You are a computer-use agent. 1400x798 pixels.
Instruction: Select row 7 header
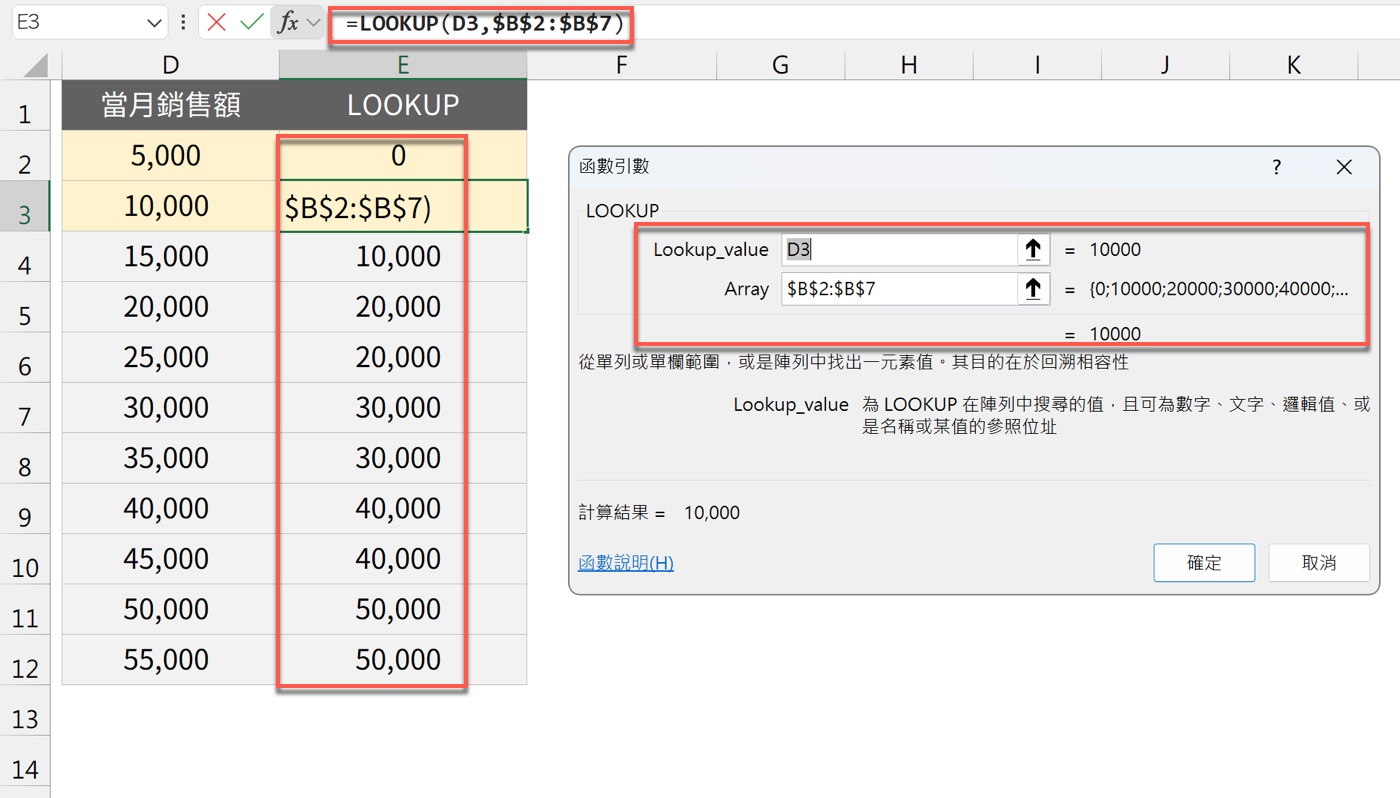(25, 408)
